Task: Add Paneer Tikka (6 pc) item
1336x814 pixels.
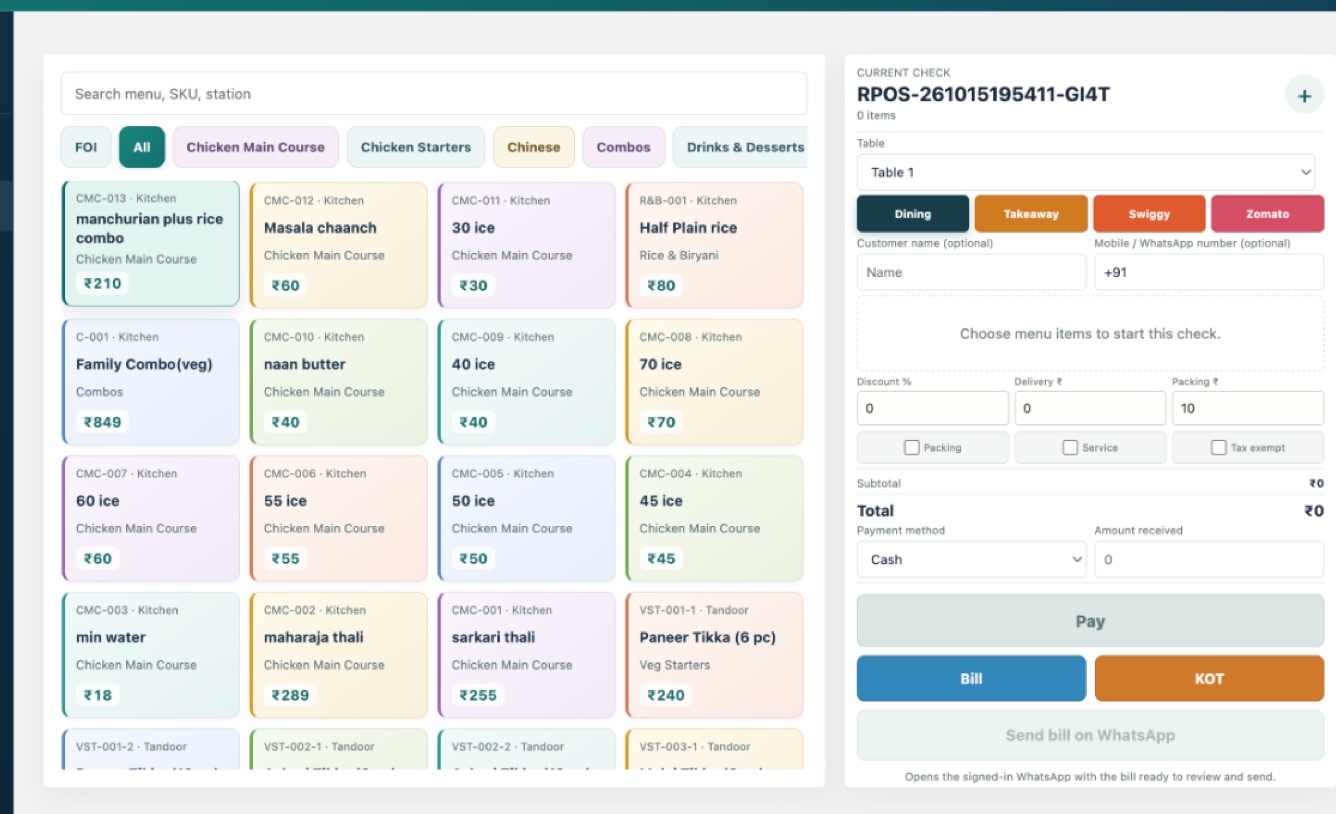Action: click(715, 655)
